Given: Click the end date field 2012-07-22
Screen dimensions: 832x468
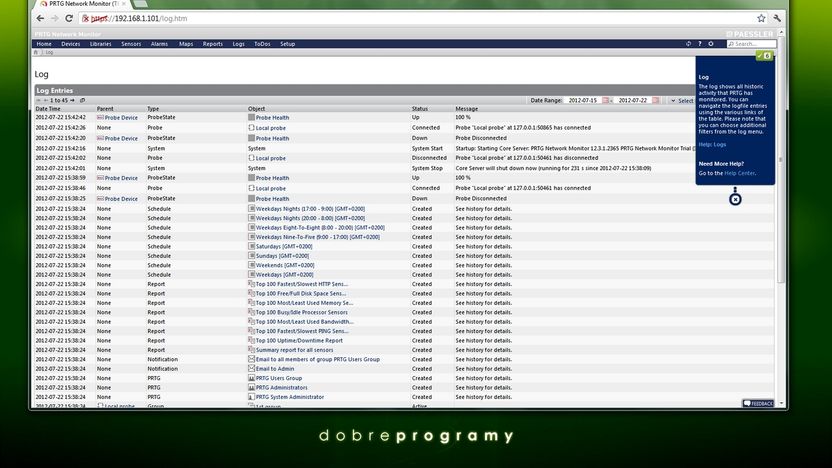Looking at the screenshot, I should click(632, 100).
